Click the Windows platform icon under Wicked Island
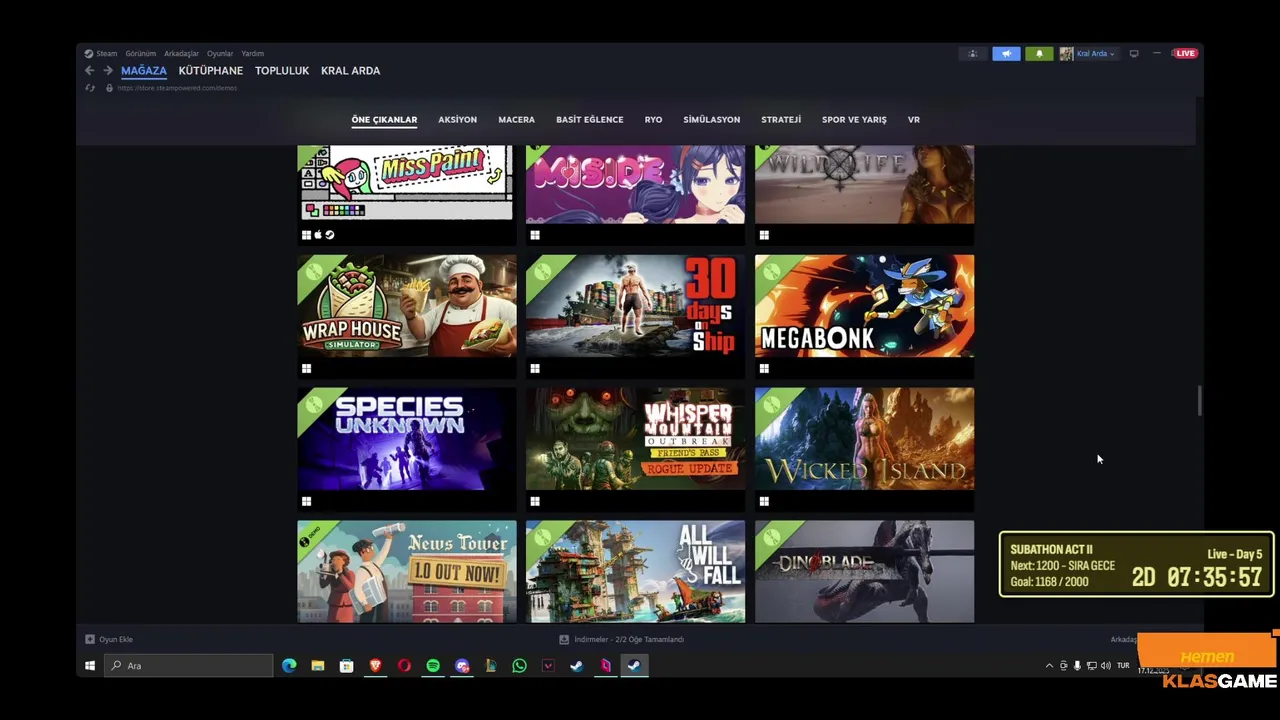The width and height of the screenshot is (1280, 720). 764,502
